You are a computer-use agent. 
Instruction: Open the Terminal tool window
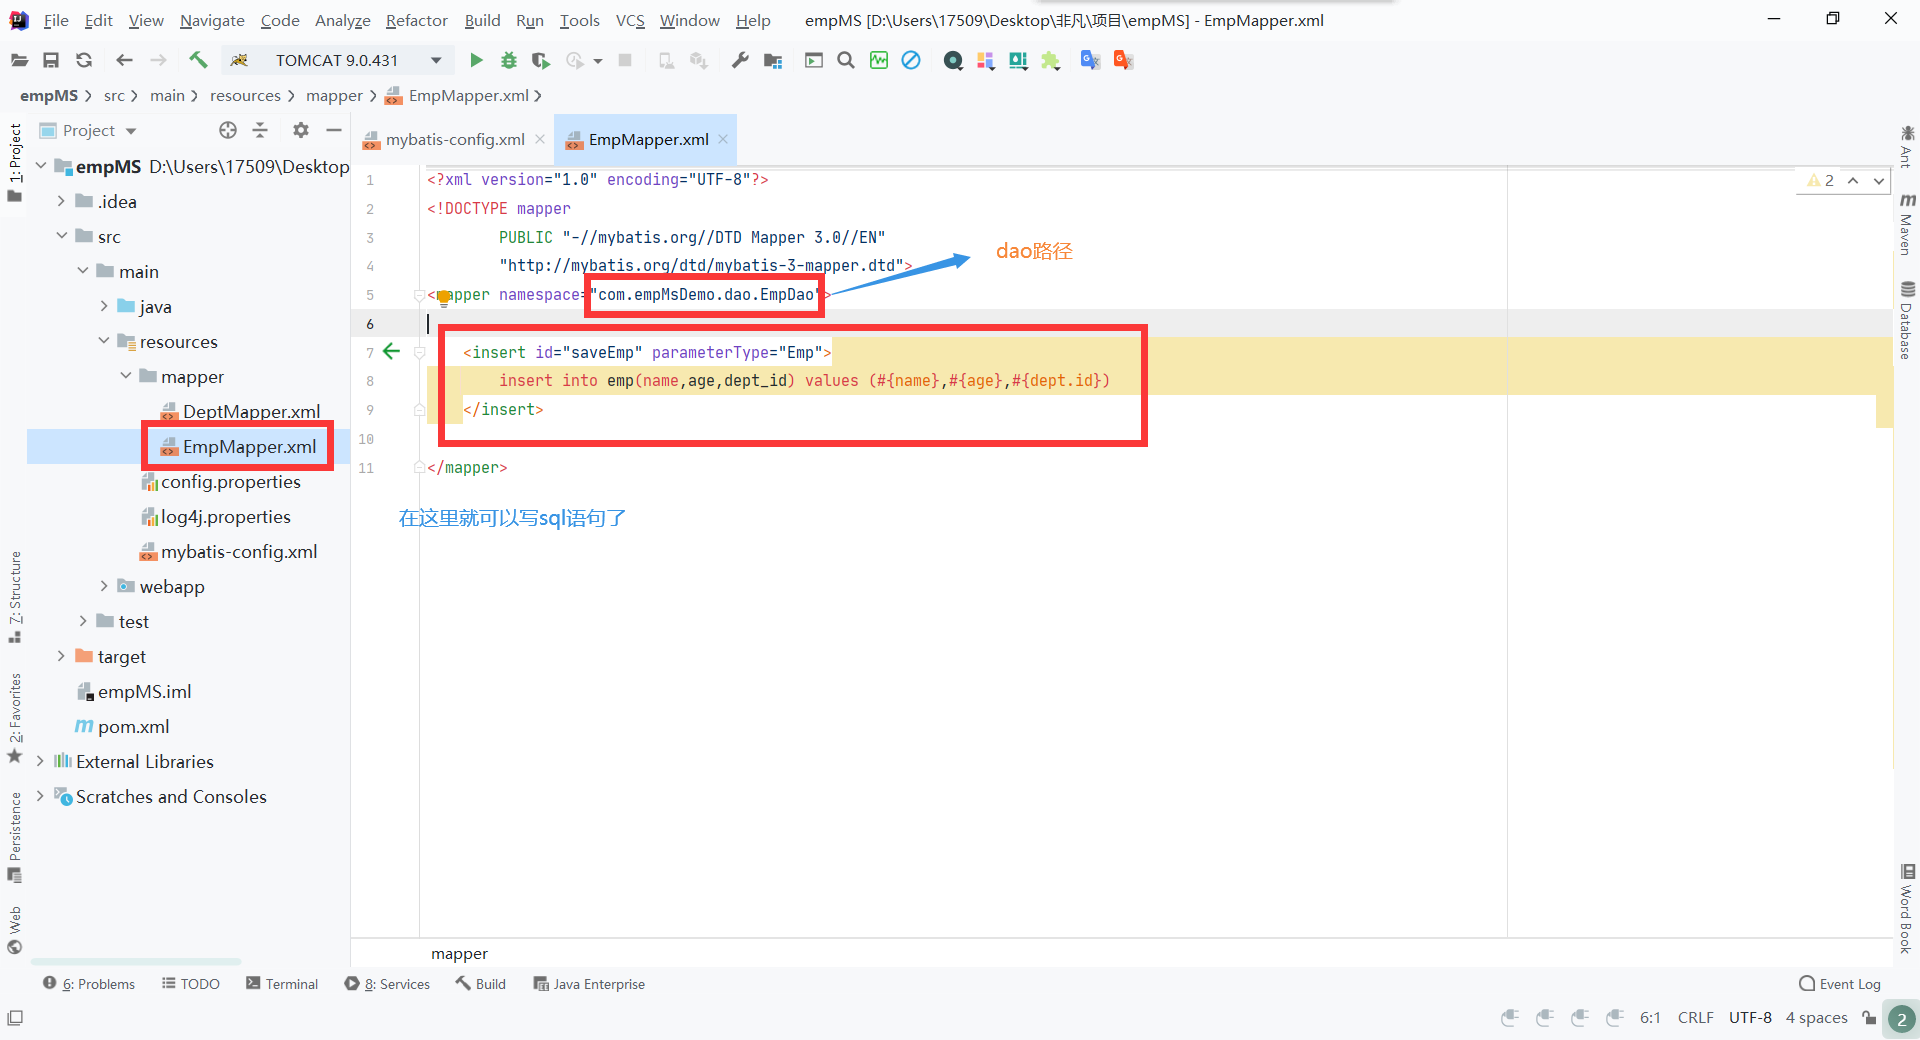(x=282, y=984)
